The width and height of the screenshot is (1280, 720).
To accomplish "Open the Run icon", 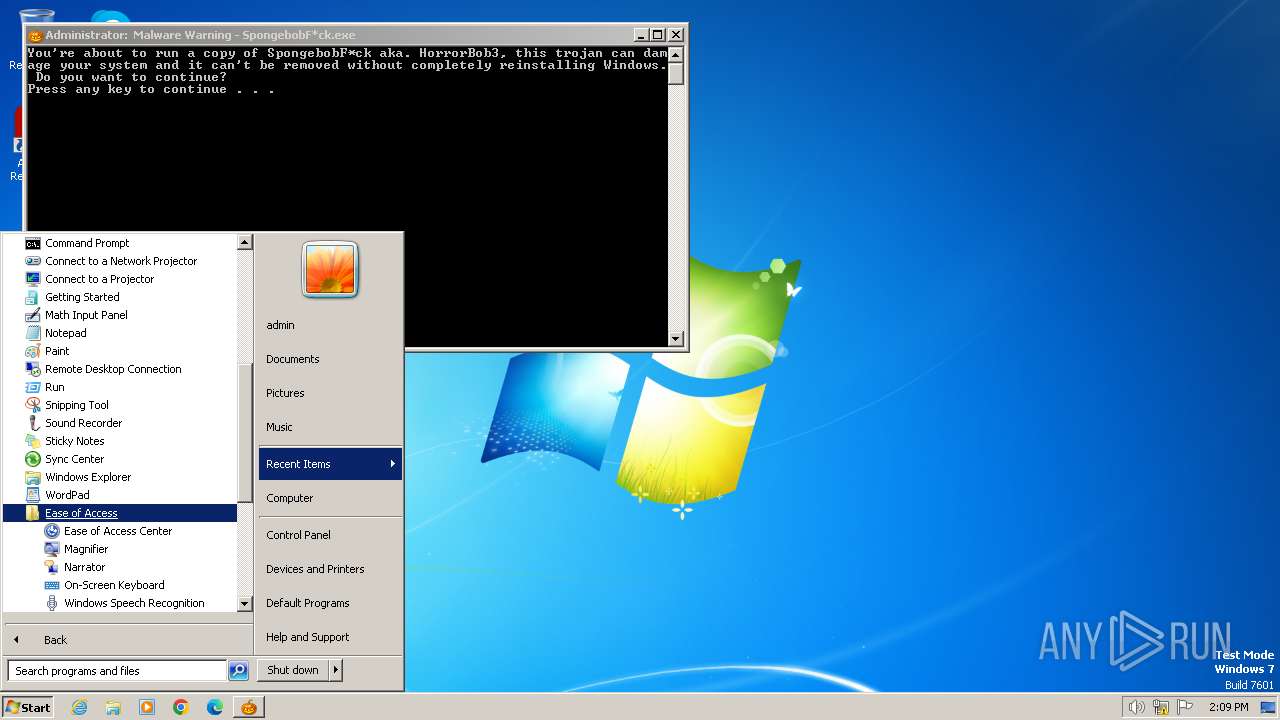I will (x=33, y=387).
